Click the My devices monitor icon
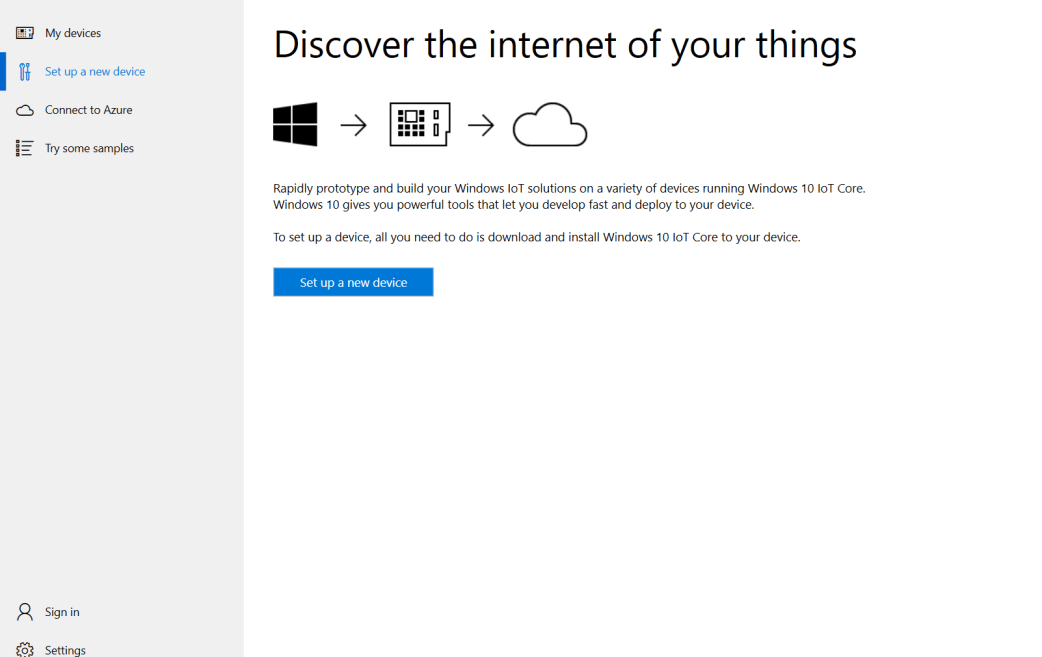Viewport: 1042px width, 657px height. pos(22,33)
